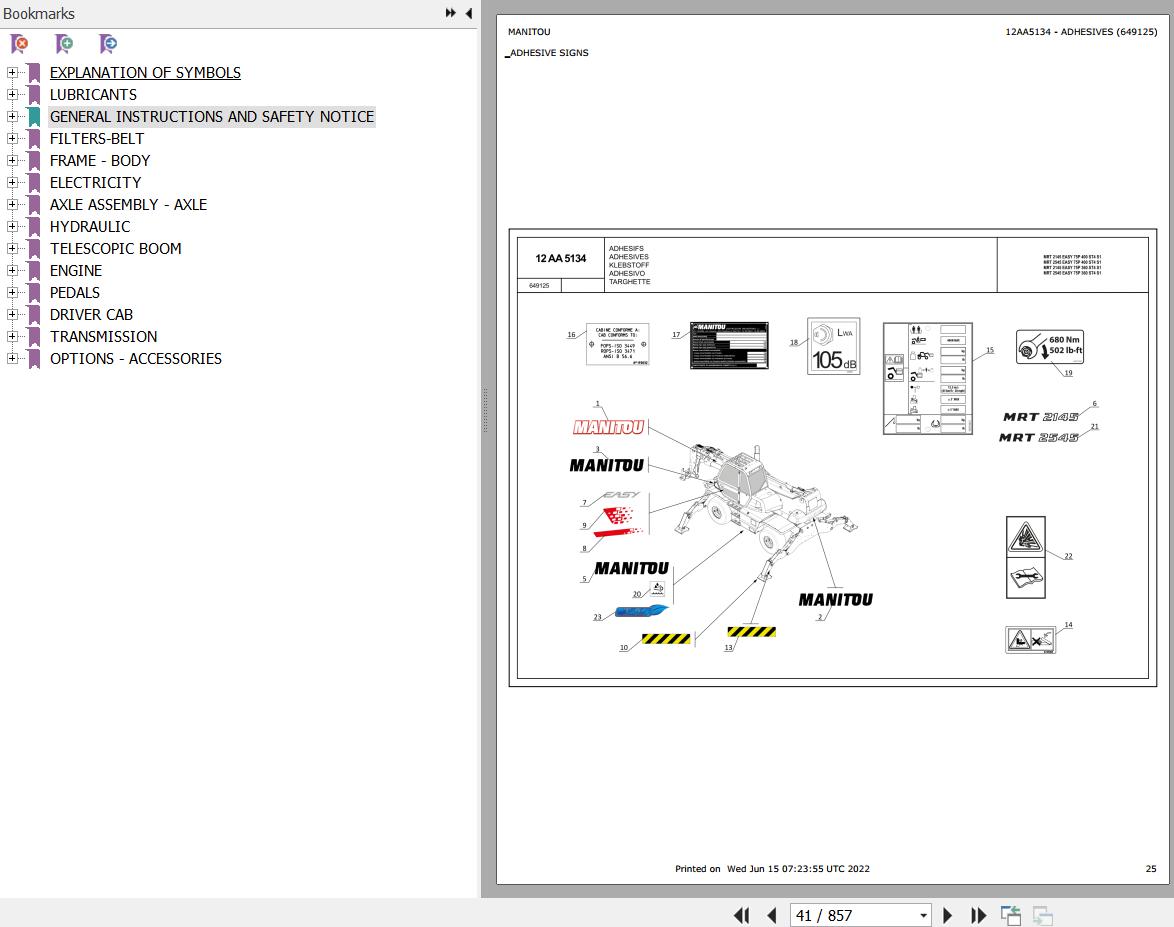Click the delete bookmark icon
1174x927 pixels.
point(19,44)
